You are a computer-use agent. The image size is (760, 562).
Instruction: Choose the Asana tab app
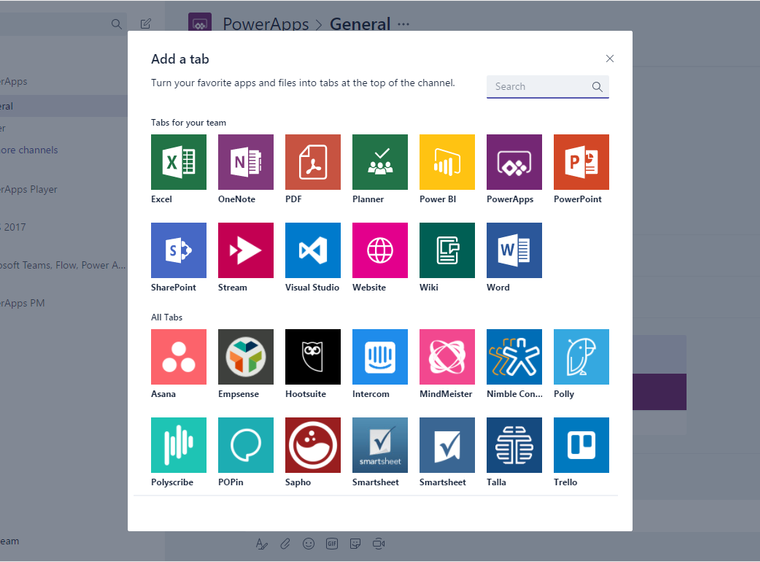point(178,357)
